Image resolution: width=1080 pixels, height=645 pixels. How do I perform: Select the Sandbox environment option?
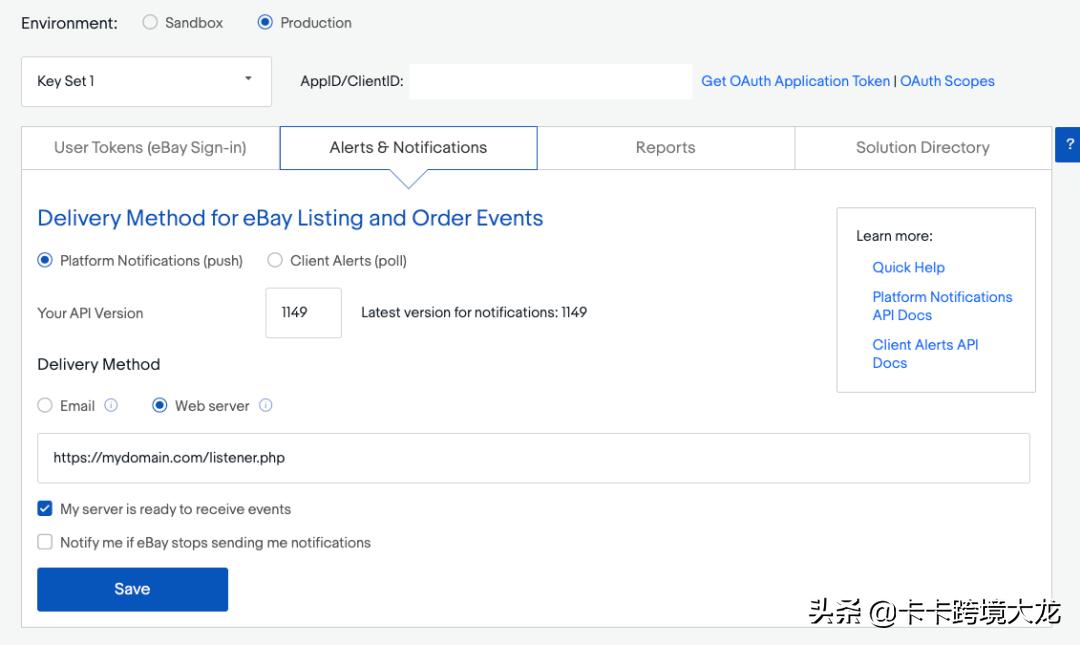tap(150, 22)
